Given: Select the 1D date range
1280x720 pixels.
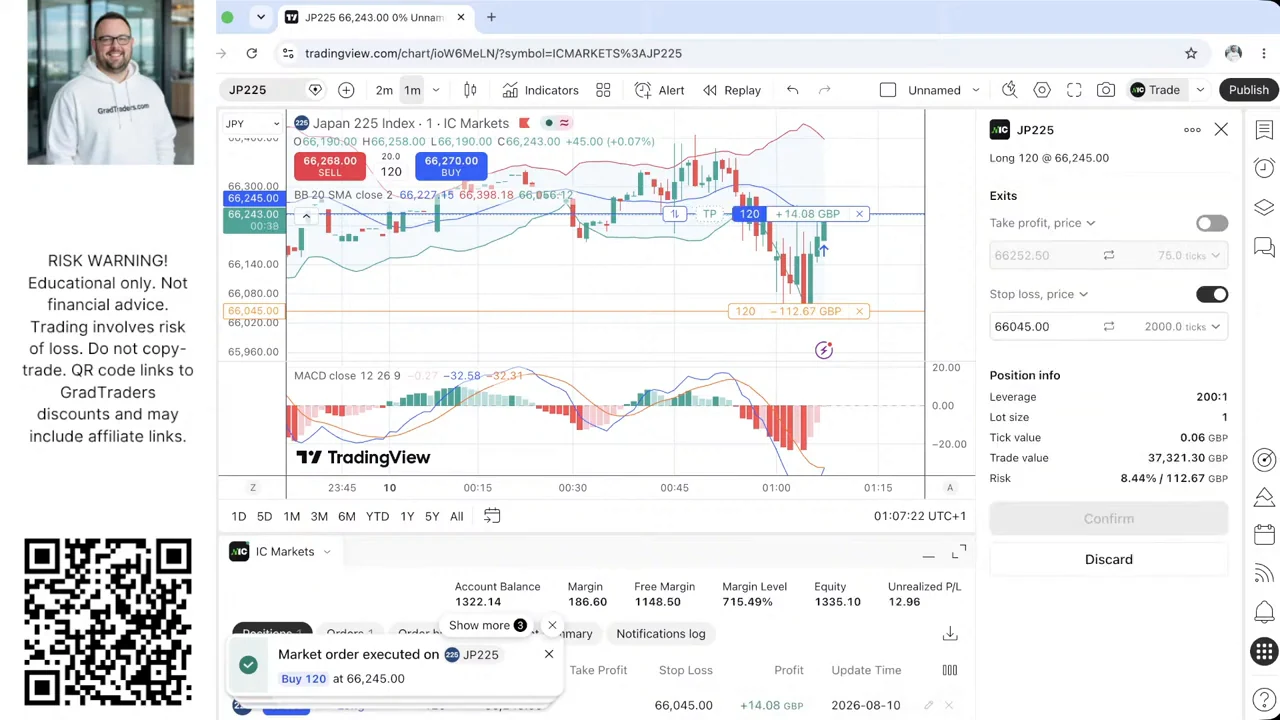Looking at the screenshot, I should tap(238, 516).
